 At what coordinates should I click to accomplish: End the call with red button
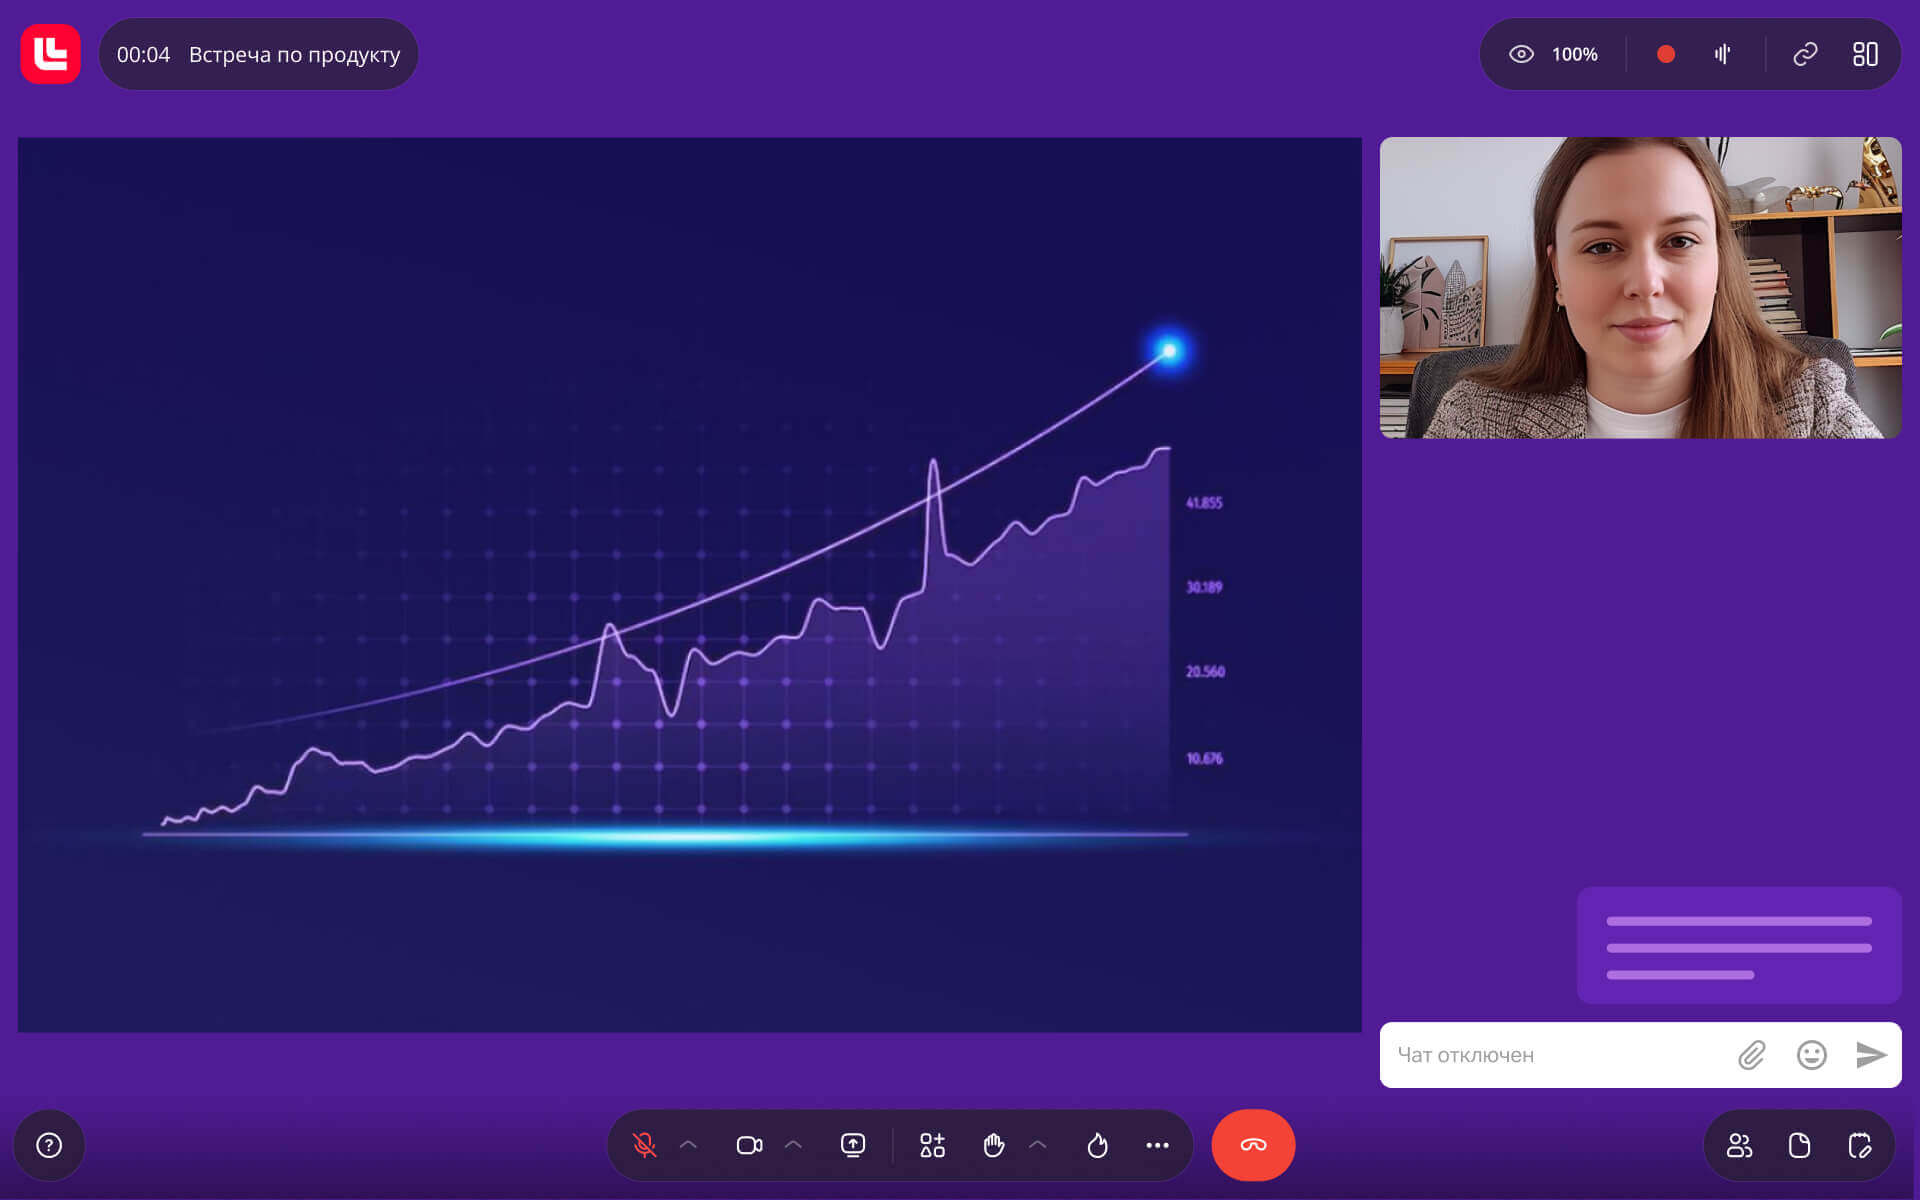click(1253, 1145)
